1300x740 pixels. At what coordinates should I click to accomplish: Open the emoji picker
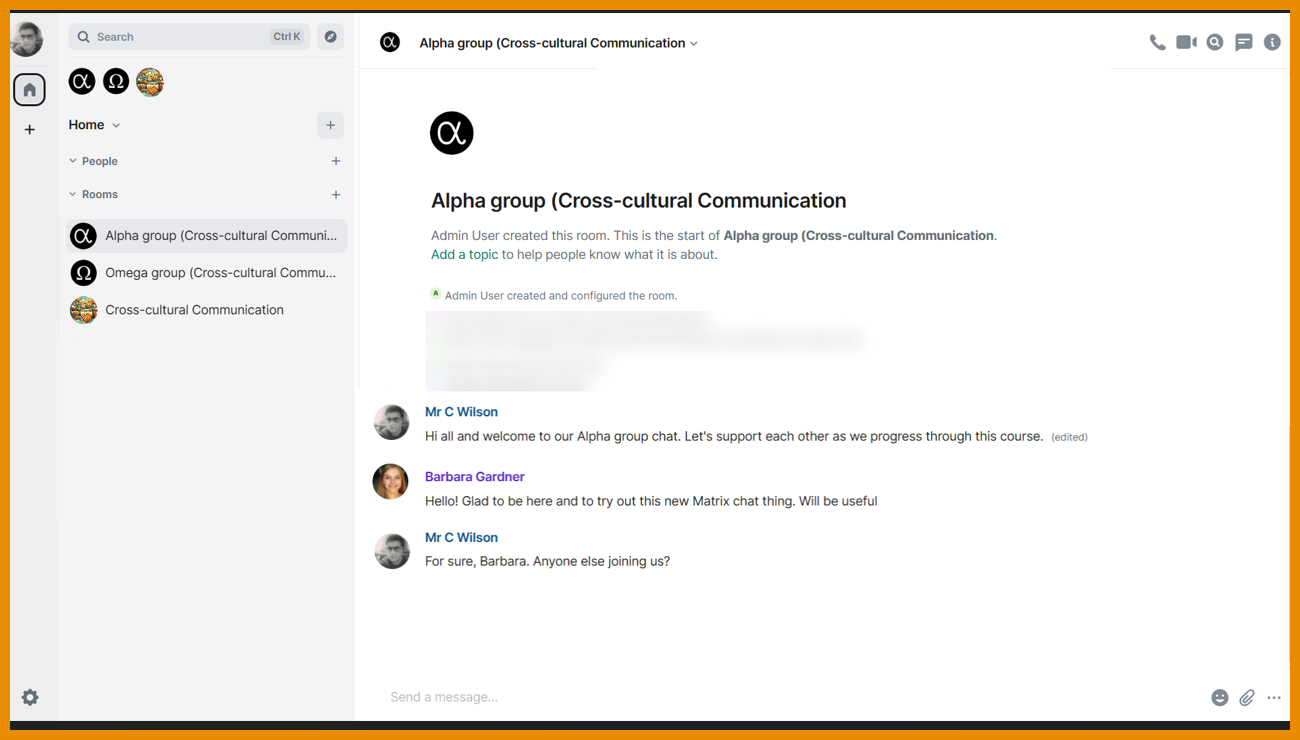tap(1220, 698)
